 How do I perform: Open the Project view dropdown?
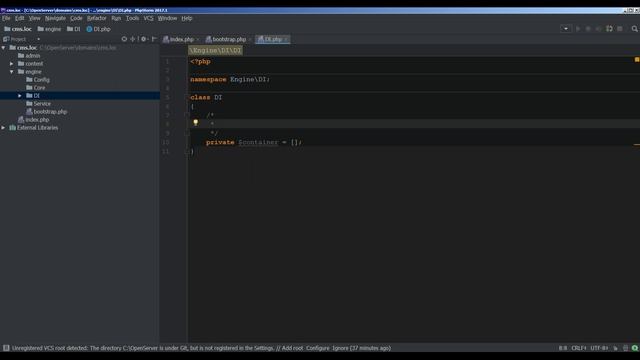point(38,39)
